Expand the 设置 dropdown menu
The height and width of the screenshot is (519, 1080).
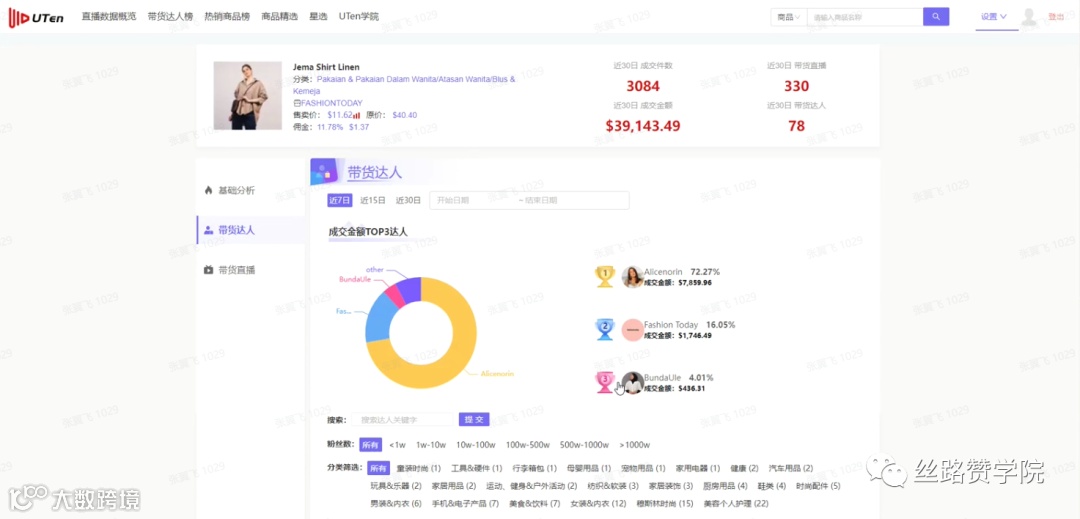[x=994, y=17]
